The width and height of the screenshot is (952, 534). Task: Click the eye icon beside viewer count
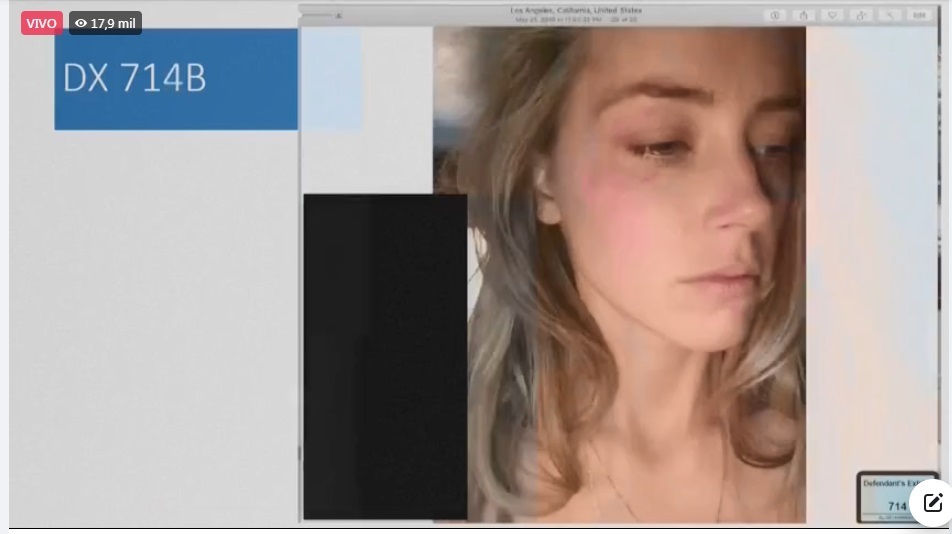[81, 23]
